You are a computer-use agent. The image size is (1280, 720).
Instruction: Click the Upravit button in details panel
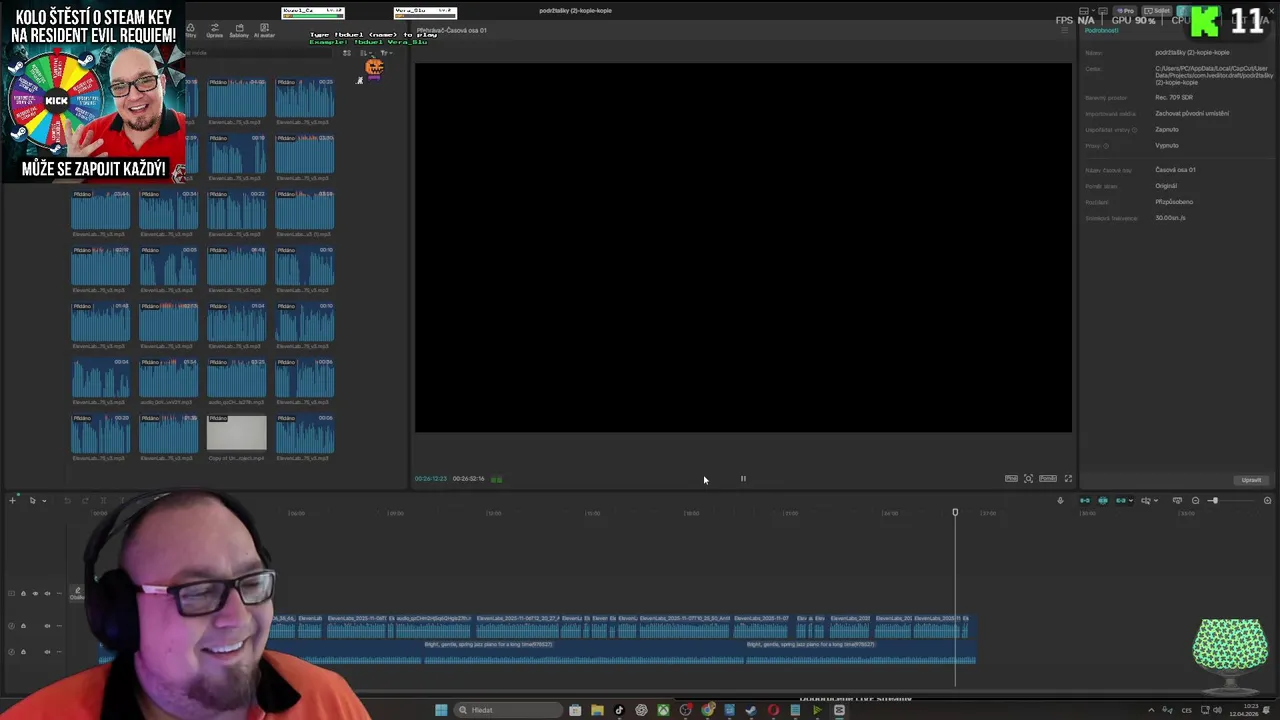click(1251, 480)
